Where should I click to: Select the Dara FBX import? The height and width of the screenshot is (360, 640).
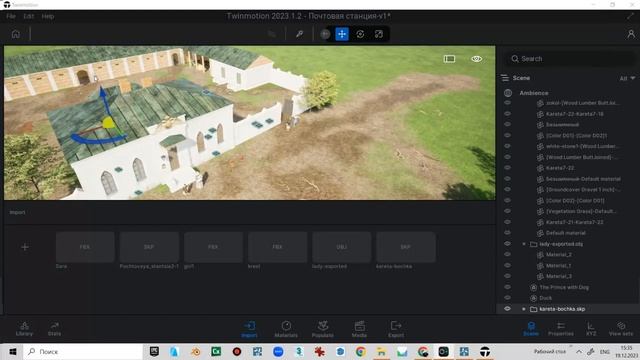(x=85, y=247)
